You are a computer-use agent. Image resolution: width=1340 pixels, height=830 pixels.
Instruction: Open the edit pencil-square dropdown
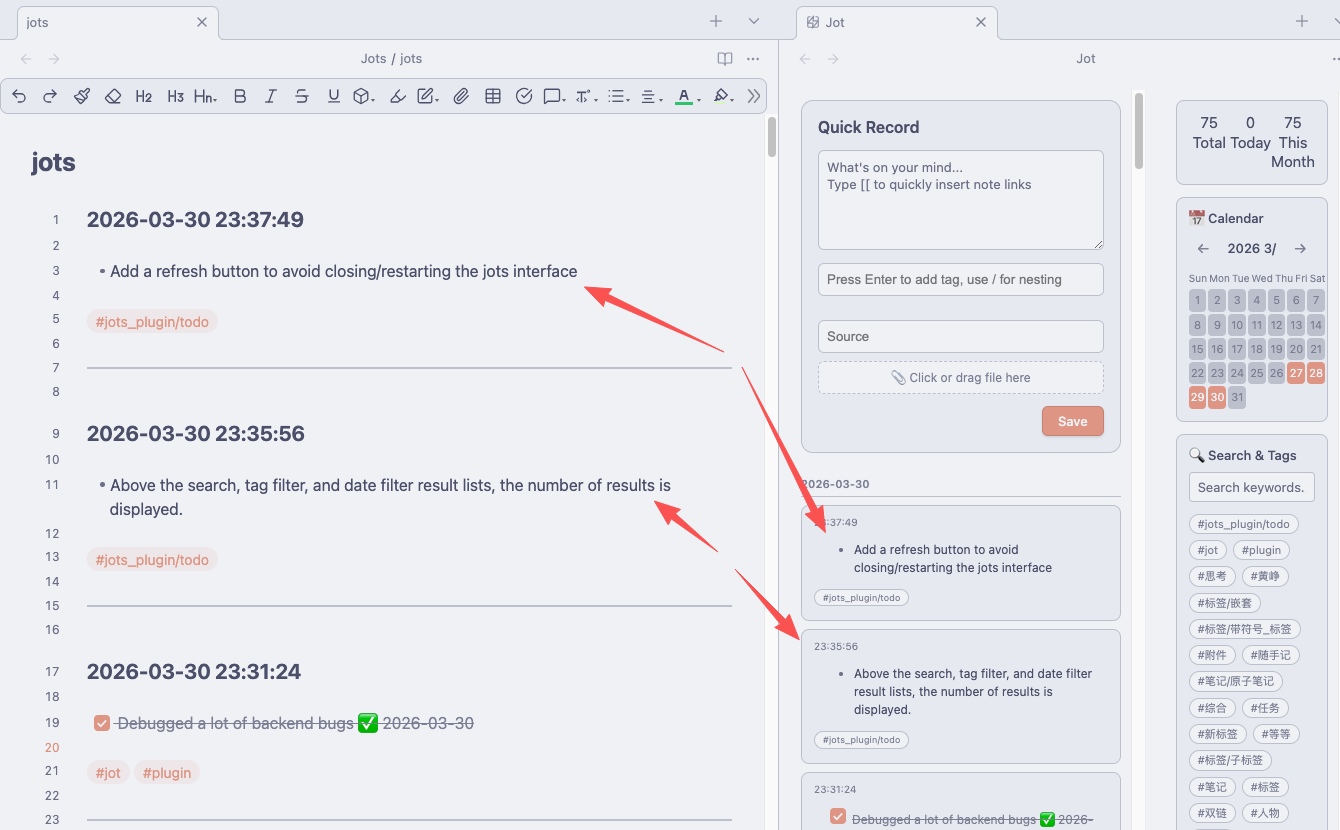[428, 96]
